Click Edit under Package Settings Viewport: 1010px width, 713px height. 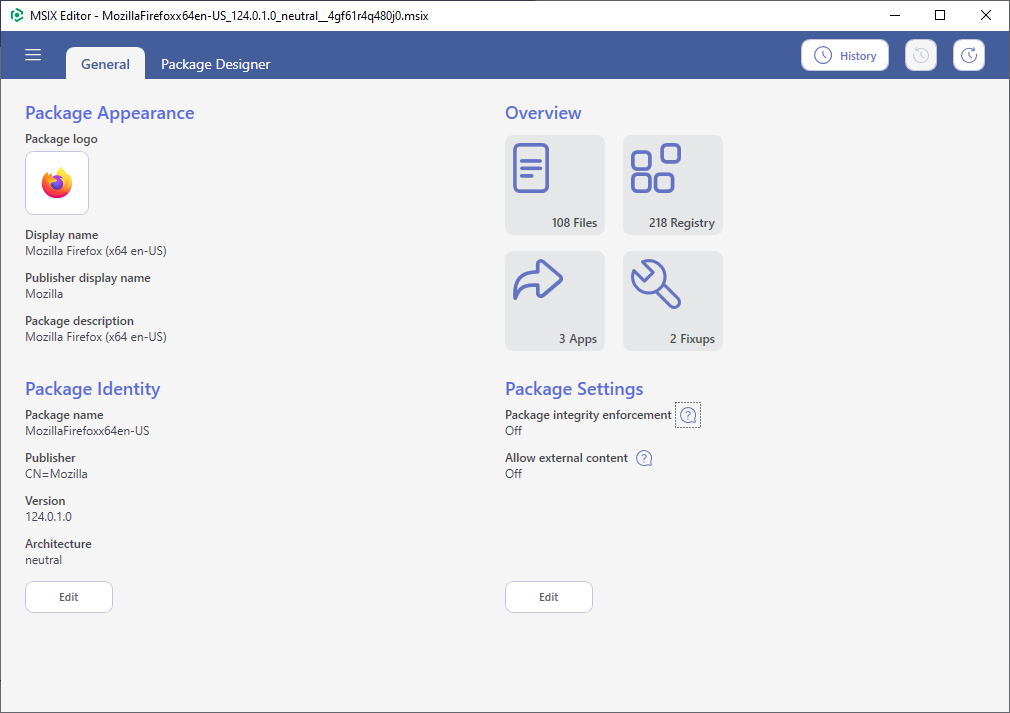pos(549,597)
